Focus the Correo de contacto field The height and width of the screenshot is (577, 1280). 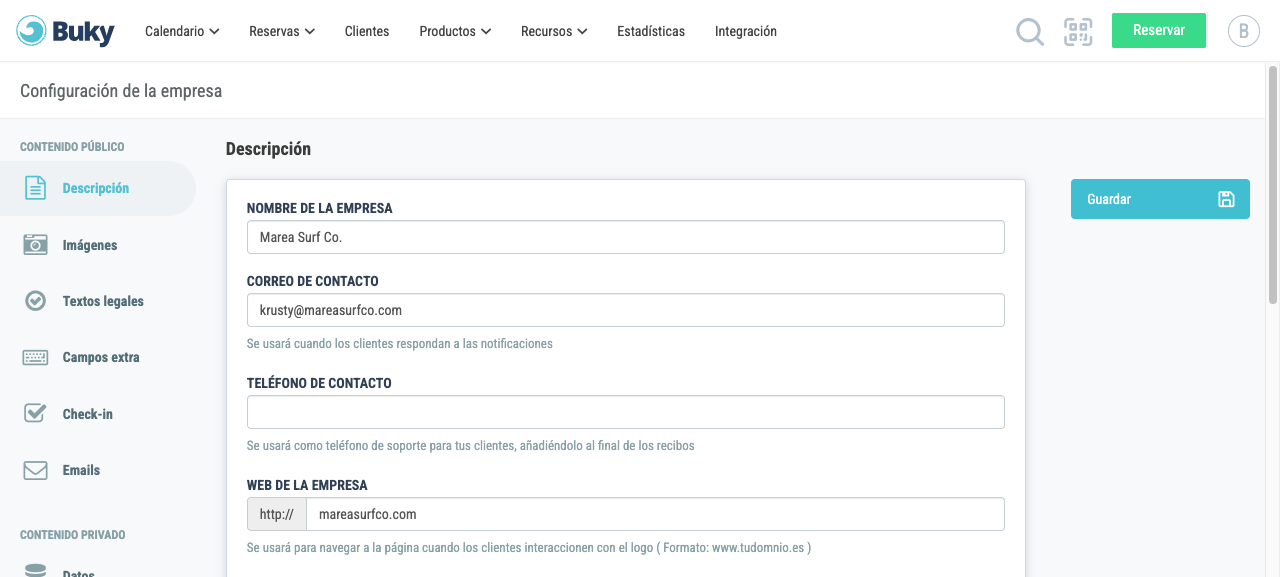click(x=626, y=310)
